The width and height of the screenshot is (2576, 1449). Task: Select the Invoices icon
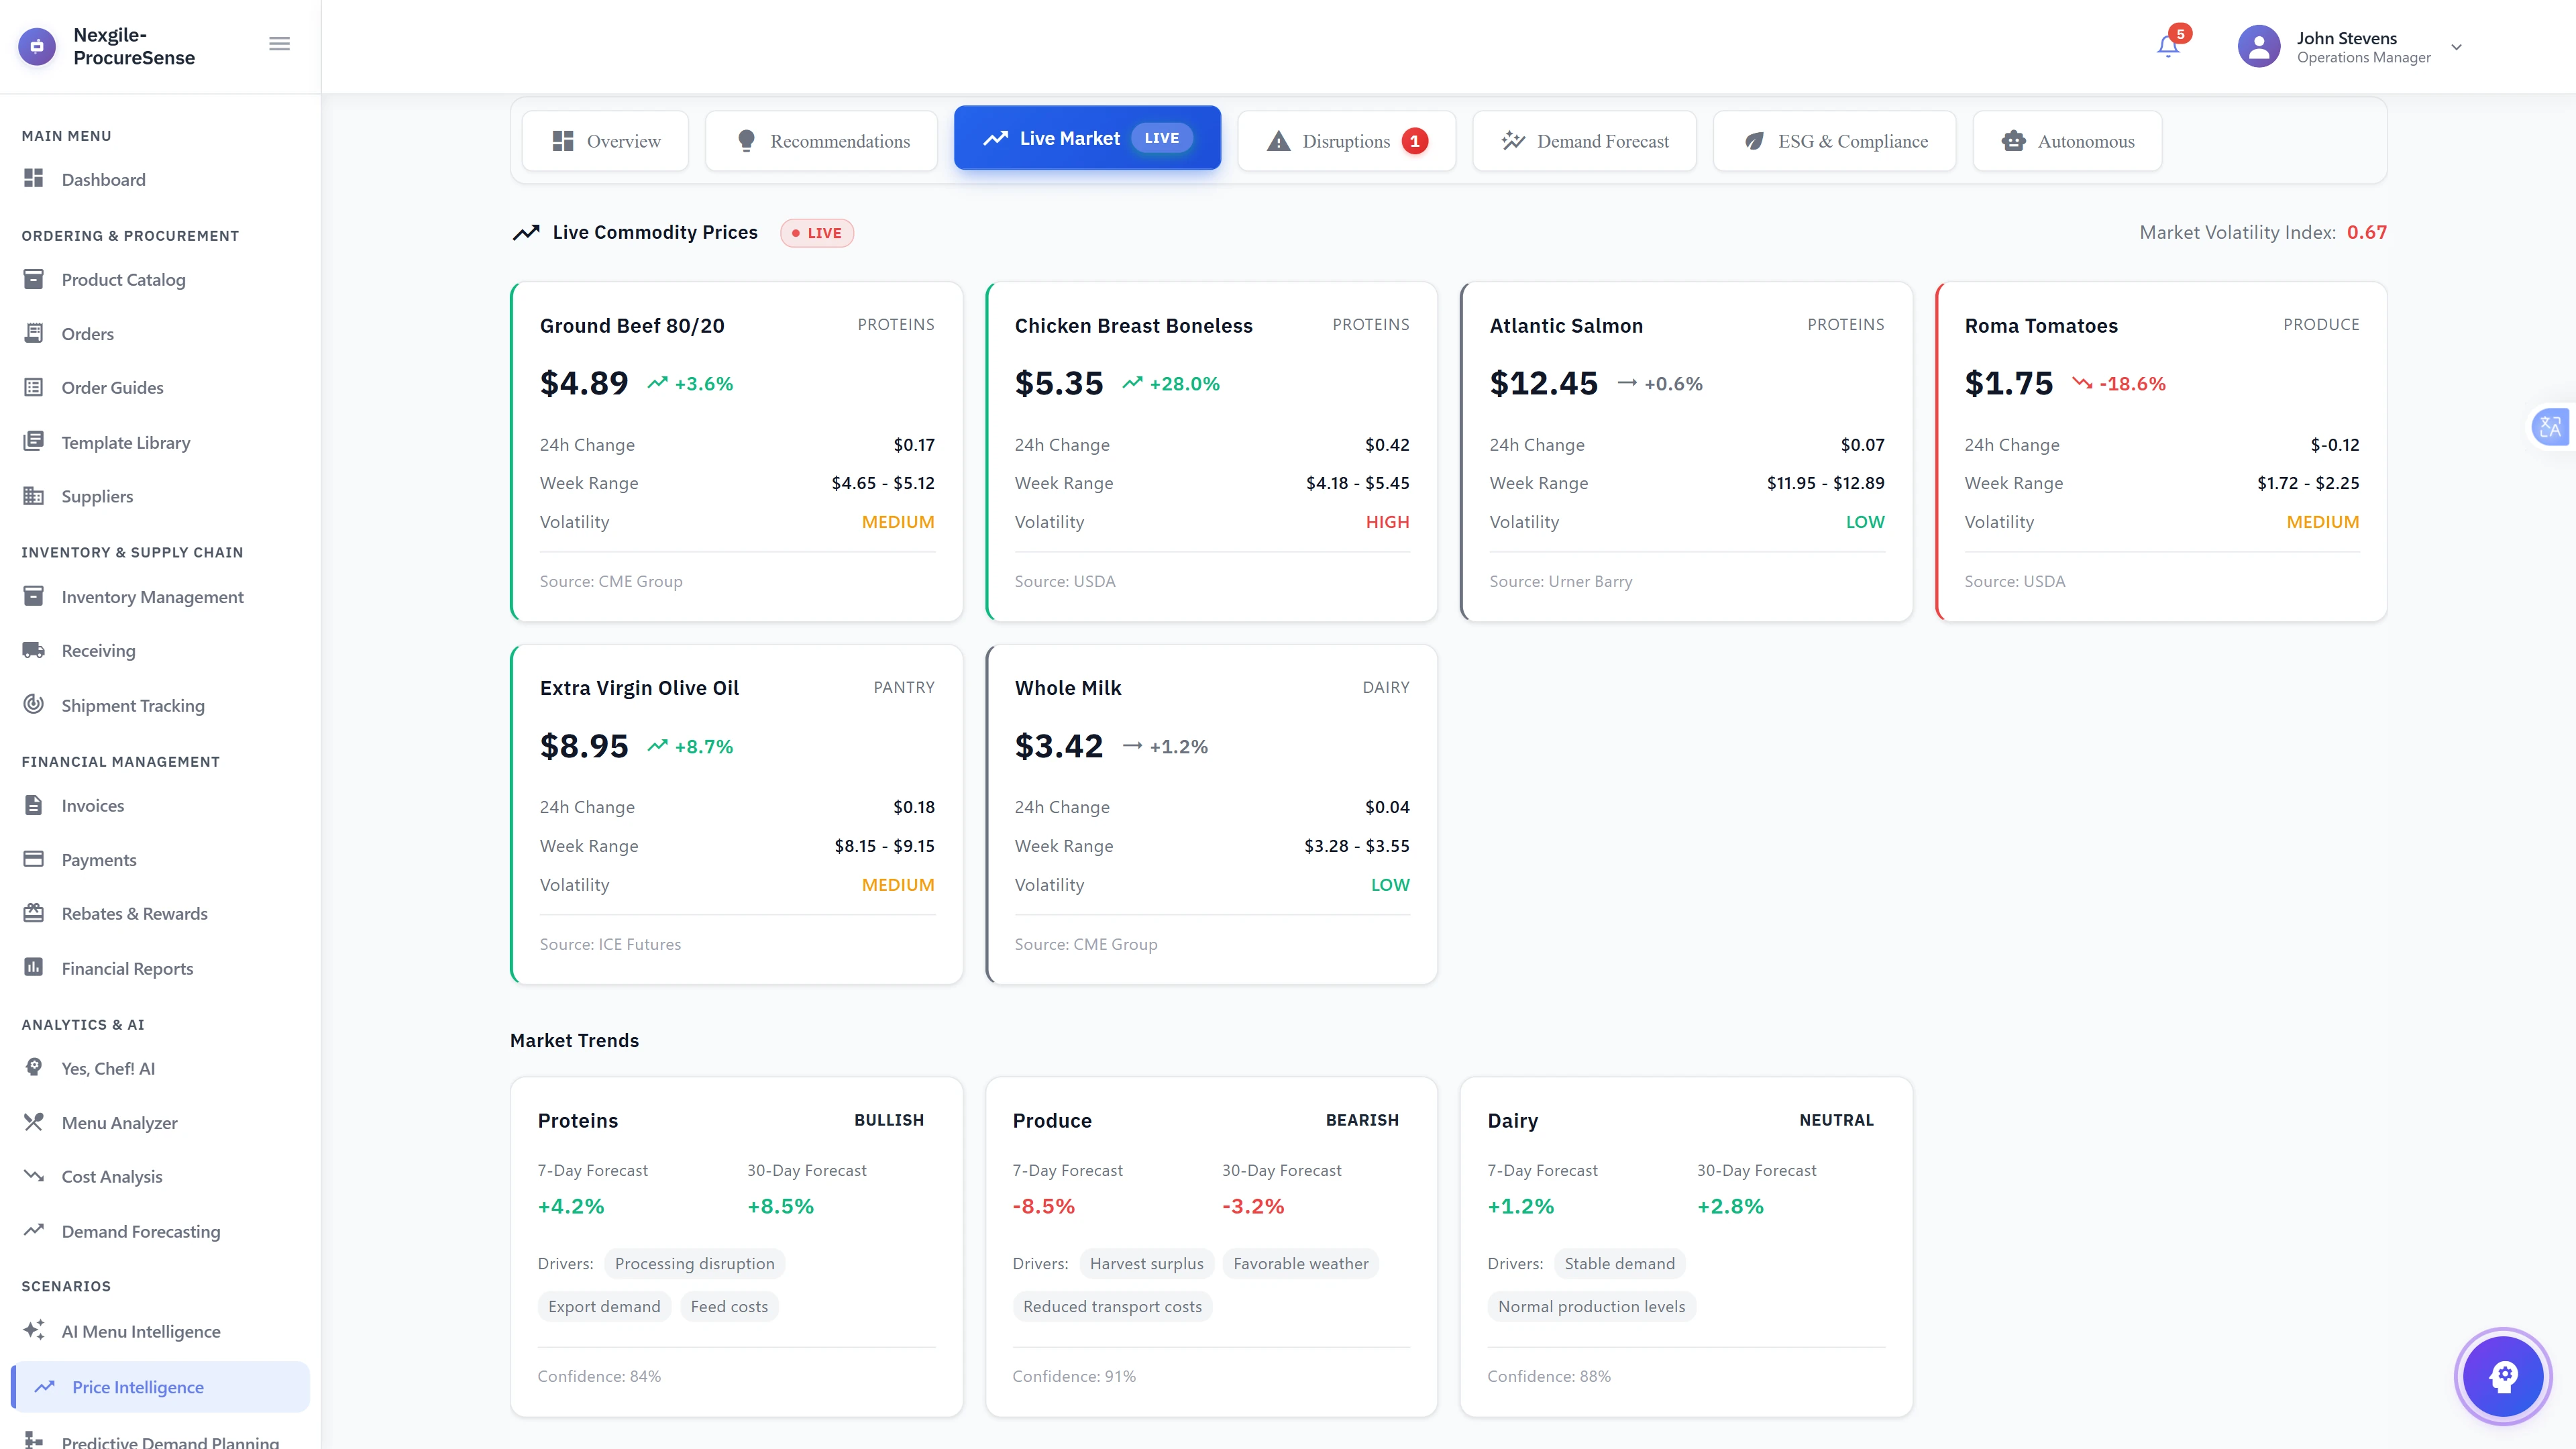(x=35, y=805)
